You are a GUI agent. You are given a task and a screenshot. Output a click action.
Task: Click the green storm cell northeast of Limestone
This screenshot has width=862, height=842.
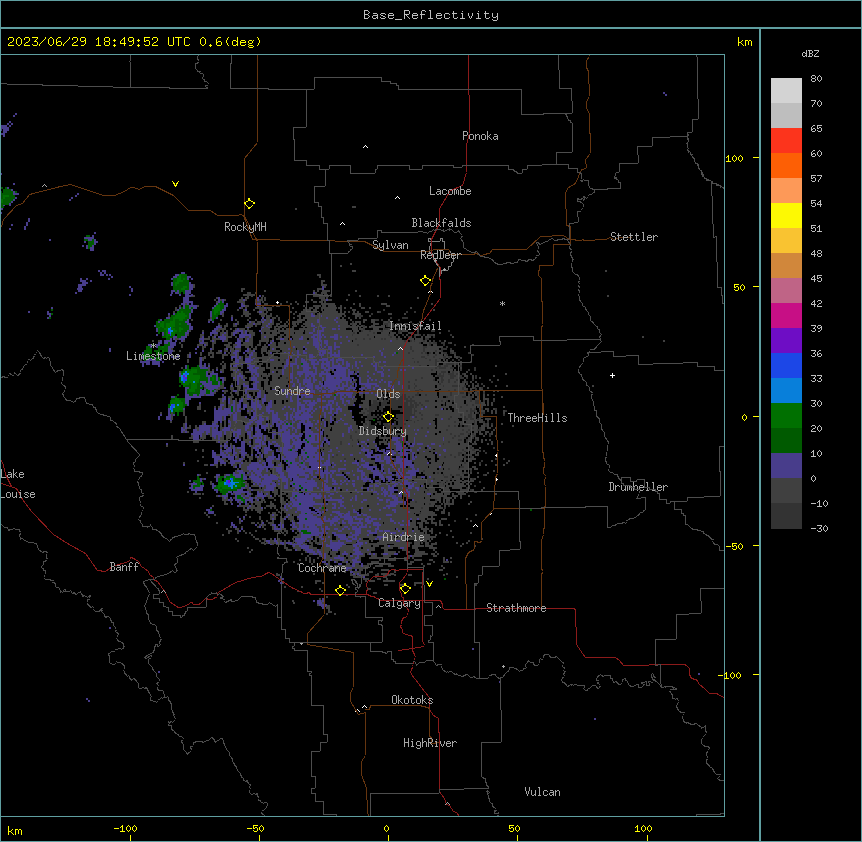click(175, 324)
